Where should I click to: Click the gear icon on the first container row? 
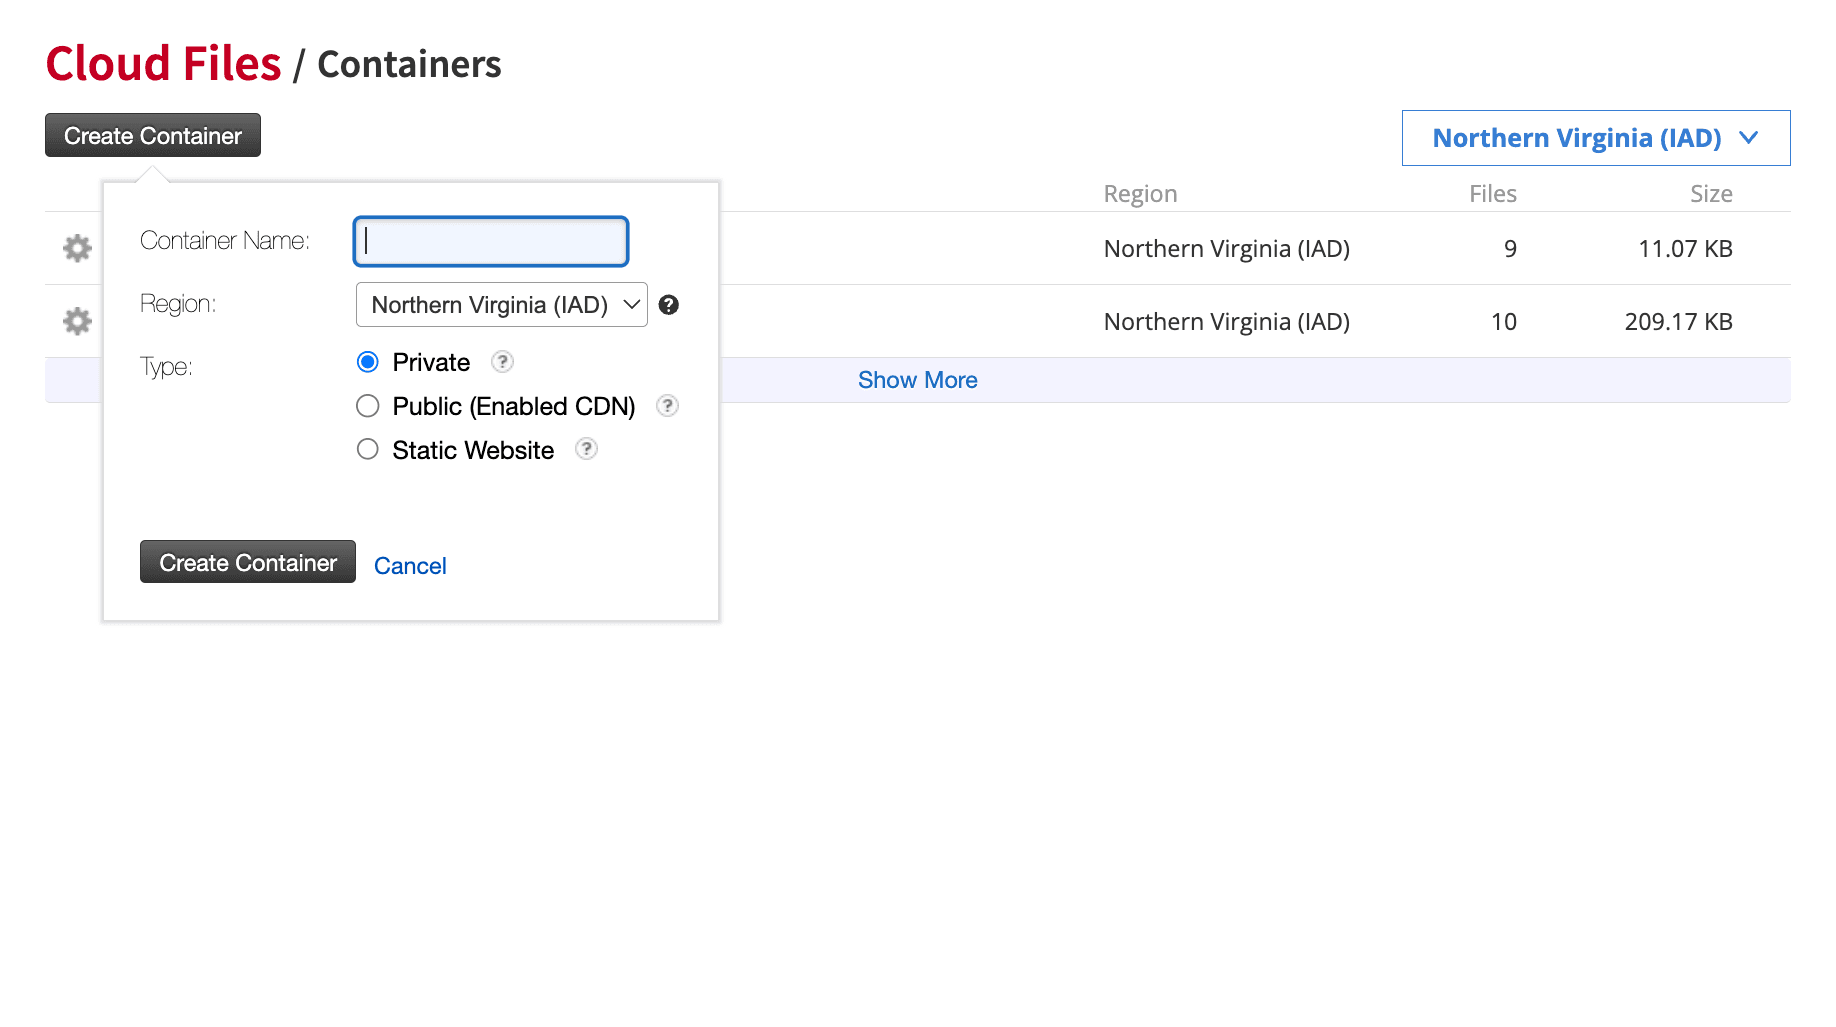[76, 248]
